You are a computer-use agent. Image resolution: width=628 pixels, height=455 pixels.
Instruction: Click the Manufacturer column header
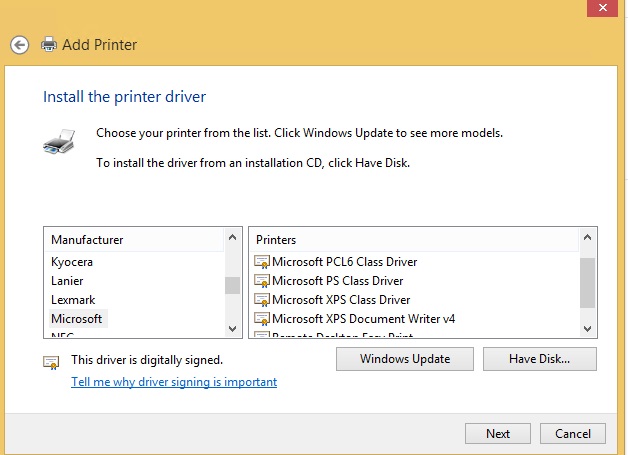(134, 240)
